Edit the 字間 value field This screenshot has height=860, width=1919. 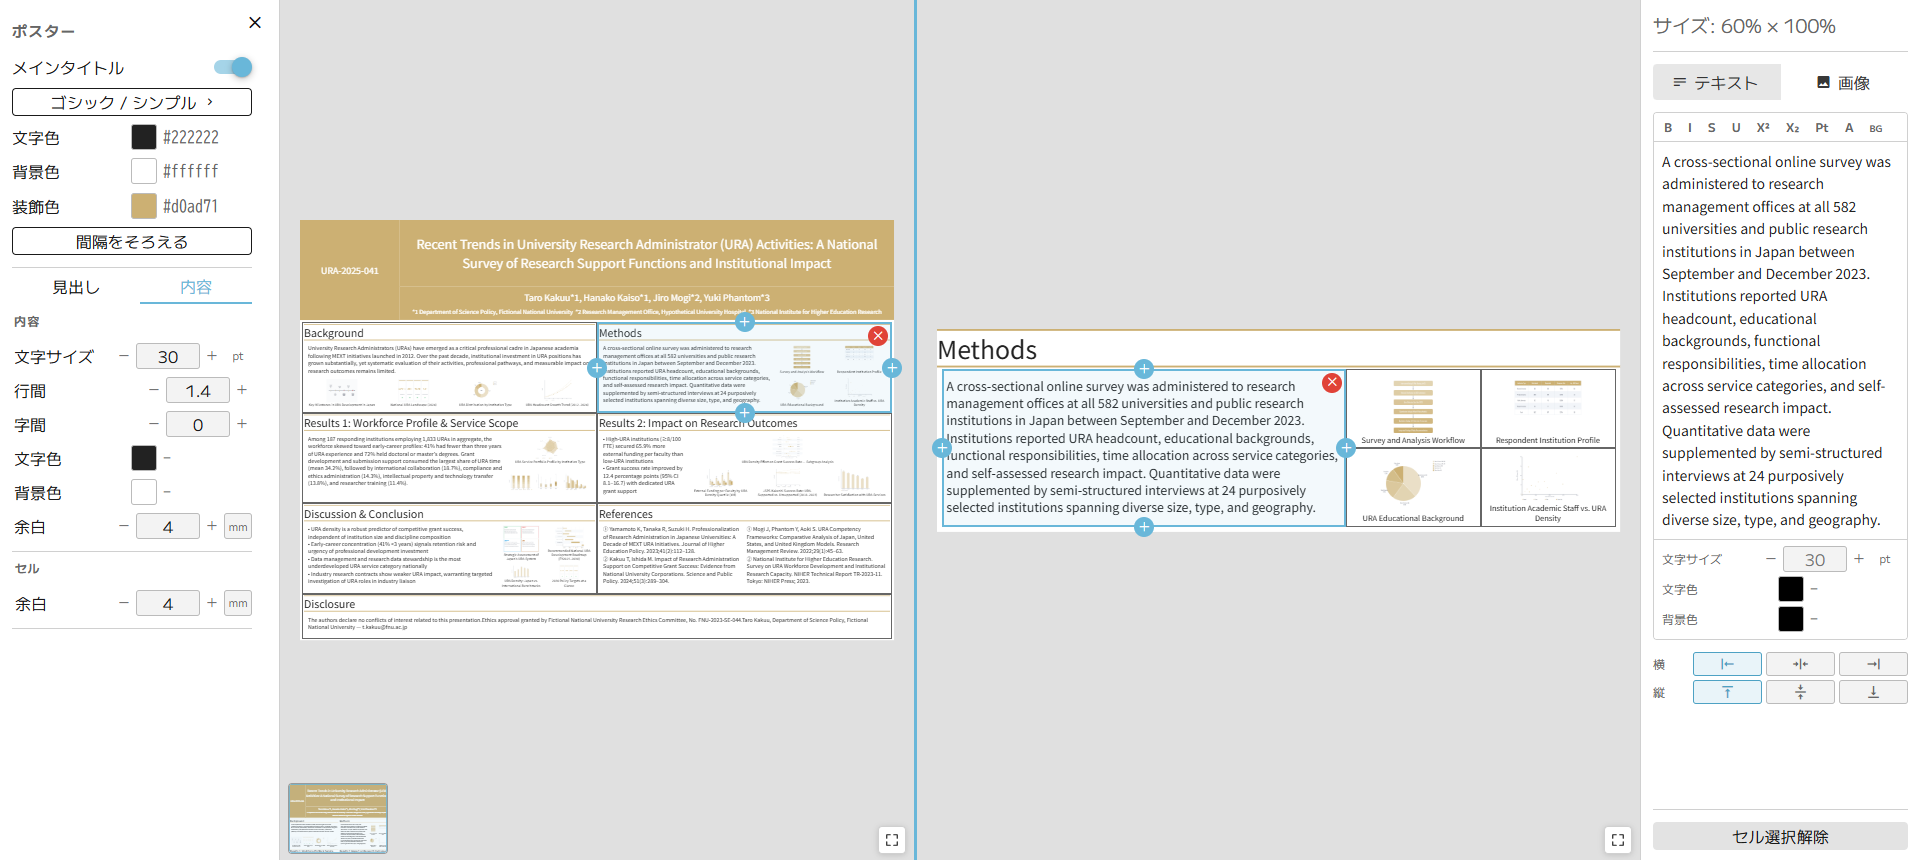click(198, 424)
